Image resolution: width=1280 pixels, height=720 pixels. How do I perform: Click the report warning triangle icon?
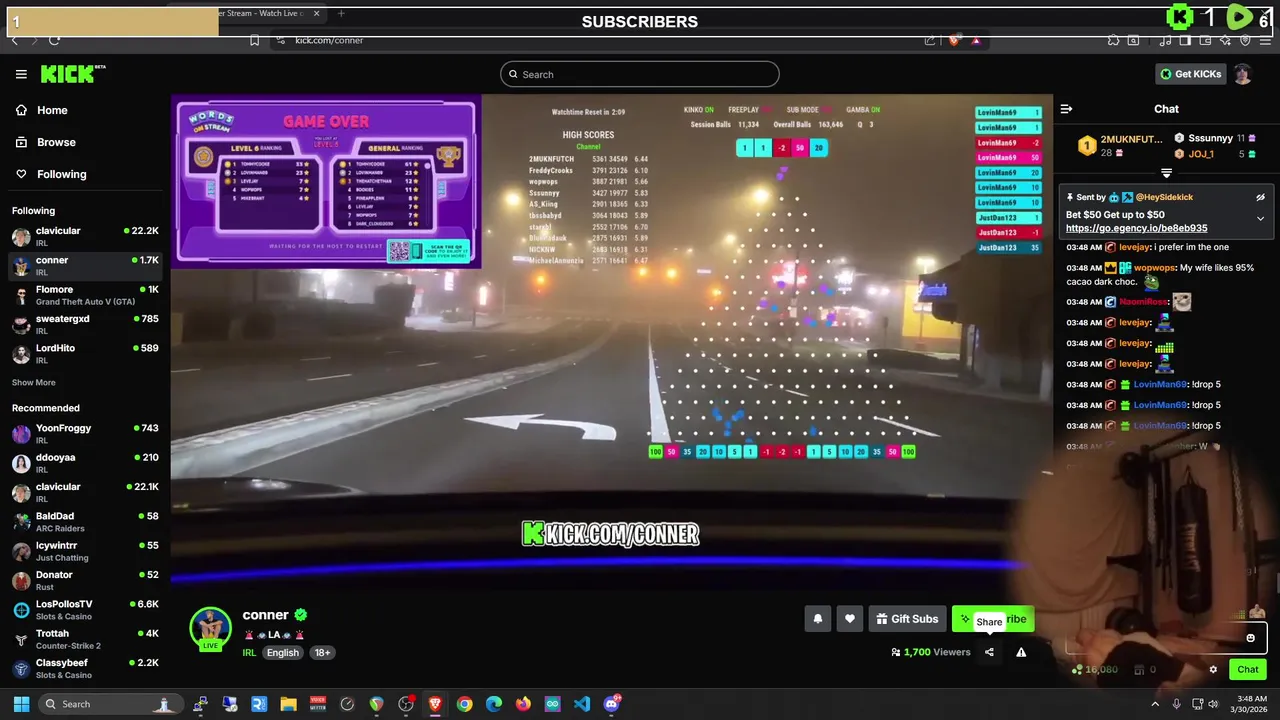pyautogui.click(x=1021, y=652)
